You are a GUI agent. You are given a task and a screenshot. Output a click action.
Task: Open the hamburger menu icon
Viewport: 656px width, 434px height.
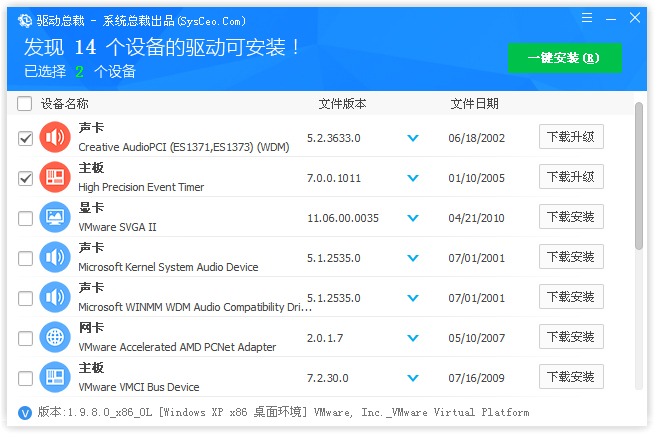tap(587, 18)
